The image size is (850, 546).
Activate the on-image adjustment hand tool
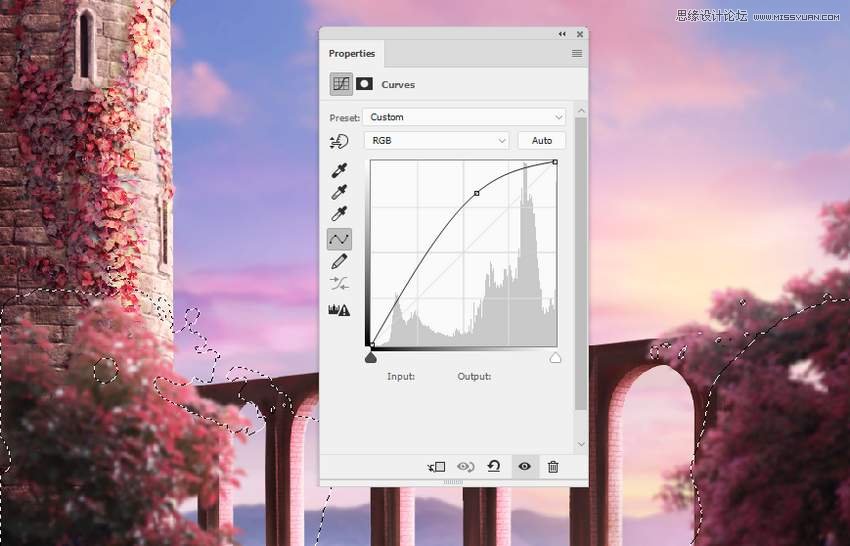[339, 142]
